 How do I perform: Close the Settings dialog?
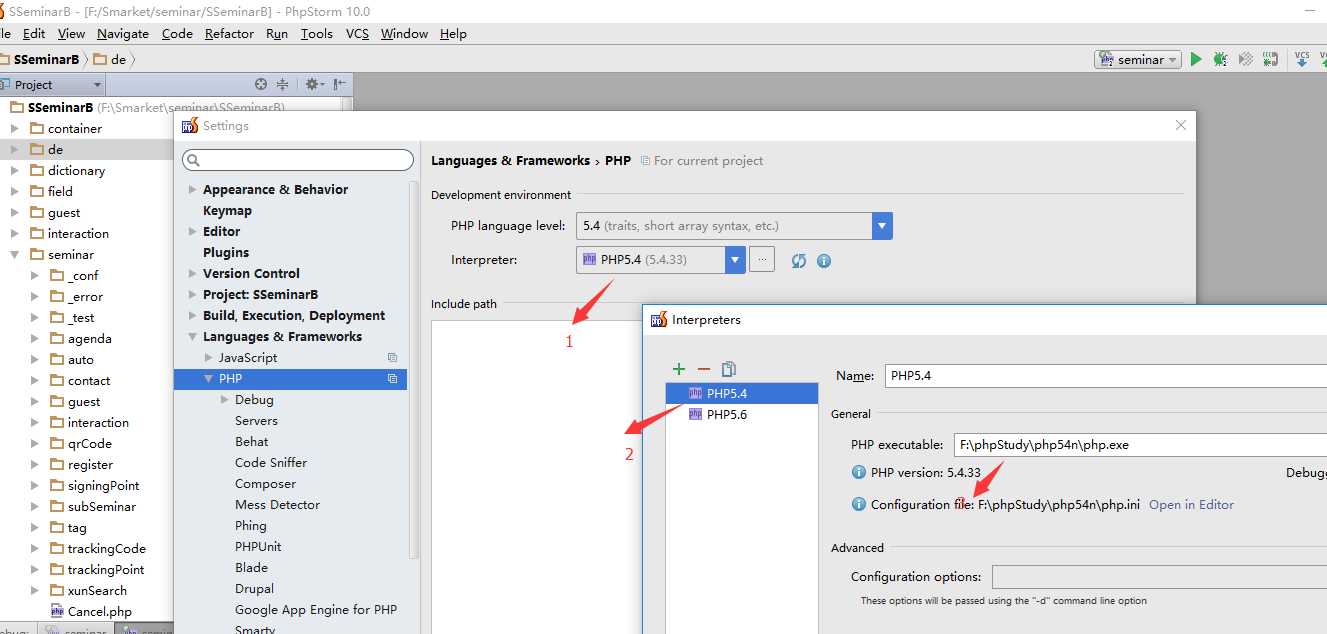pos(1180,125)
